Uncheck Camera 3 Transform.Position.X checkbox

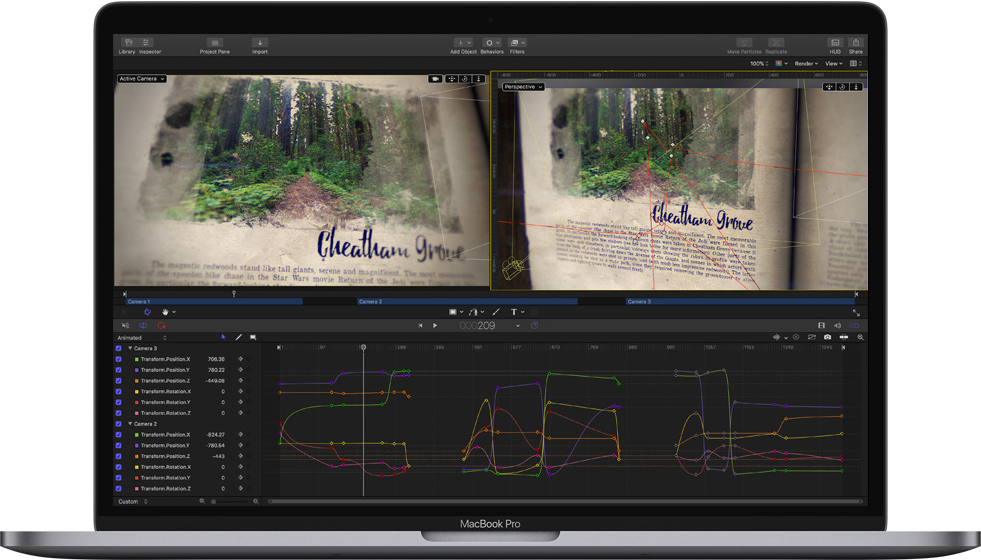(119, 359)
